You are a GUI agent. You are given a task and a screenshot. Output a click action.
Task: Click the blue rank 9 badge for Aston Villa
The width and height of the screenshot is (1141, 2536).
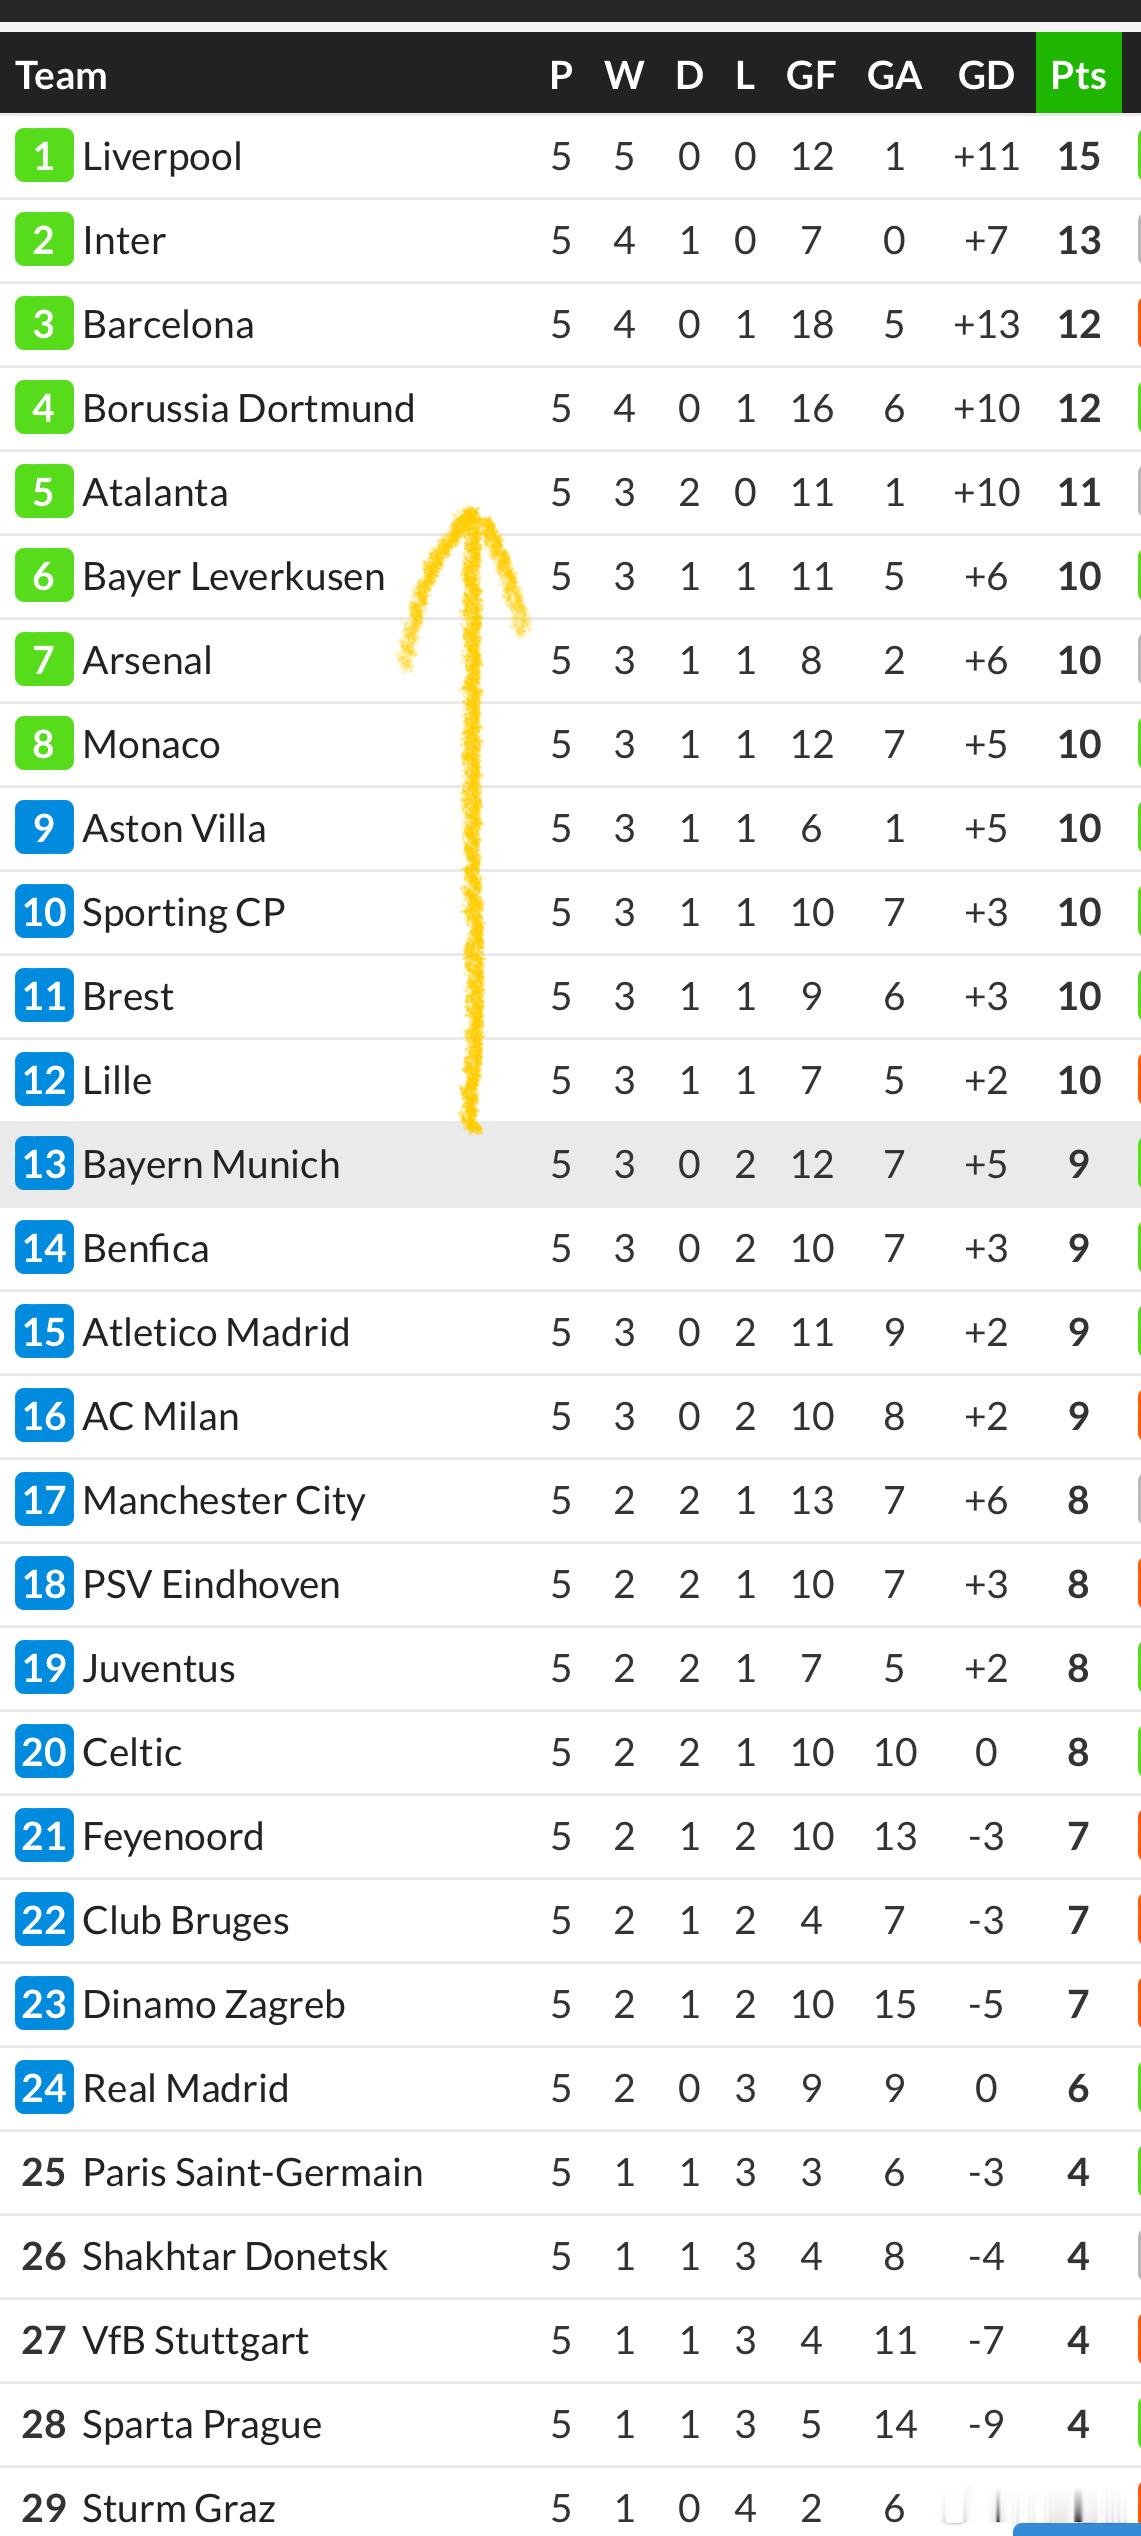[x=44, y=828]
